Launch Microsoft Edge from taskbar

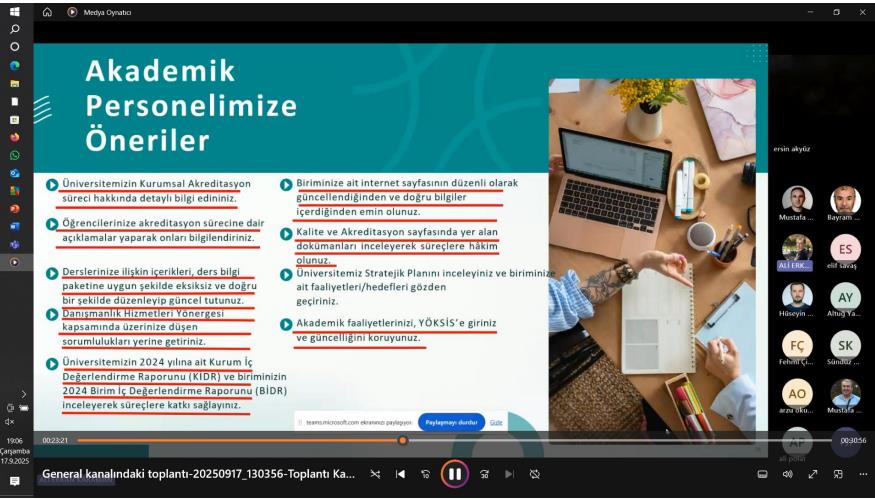point(15,66)
